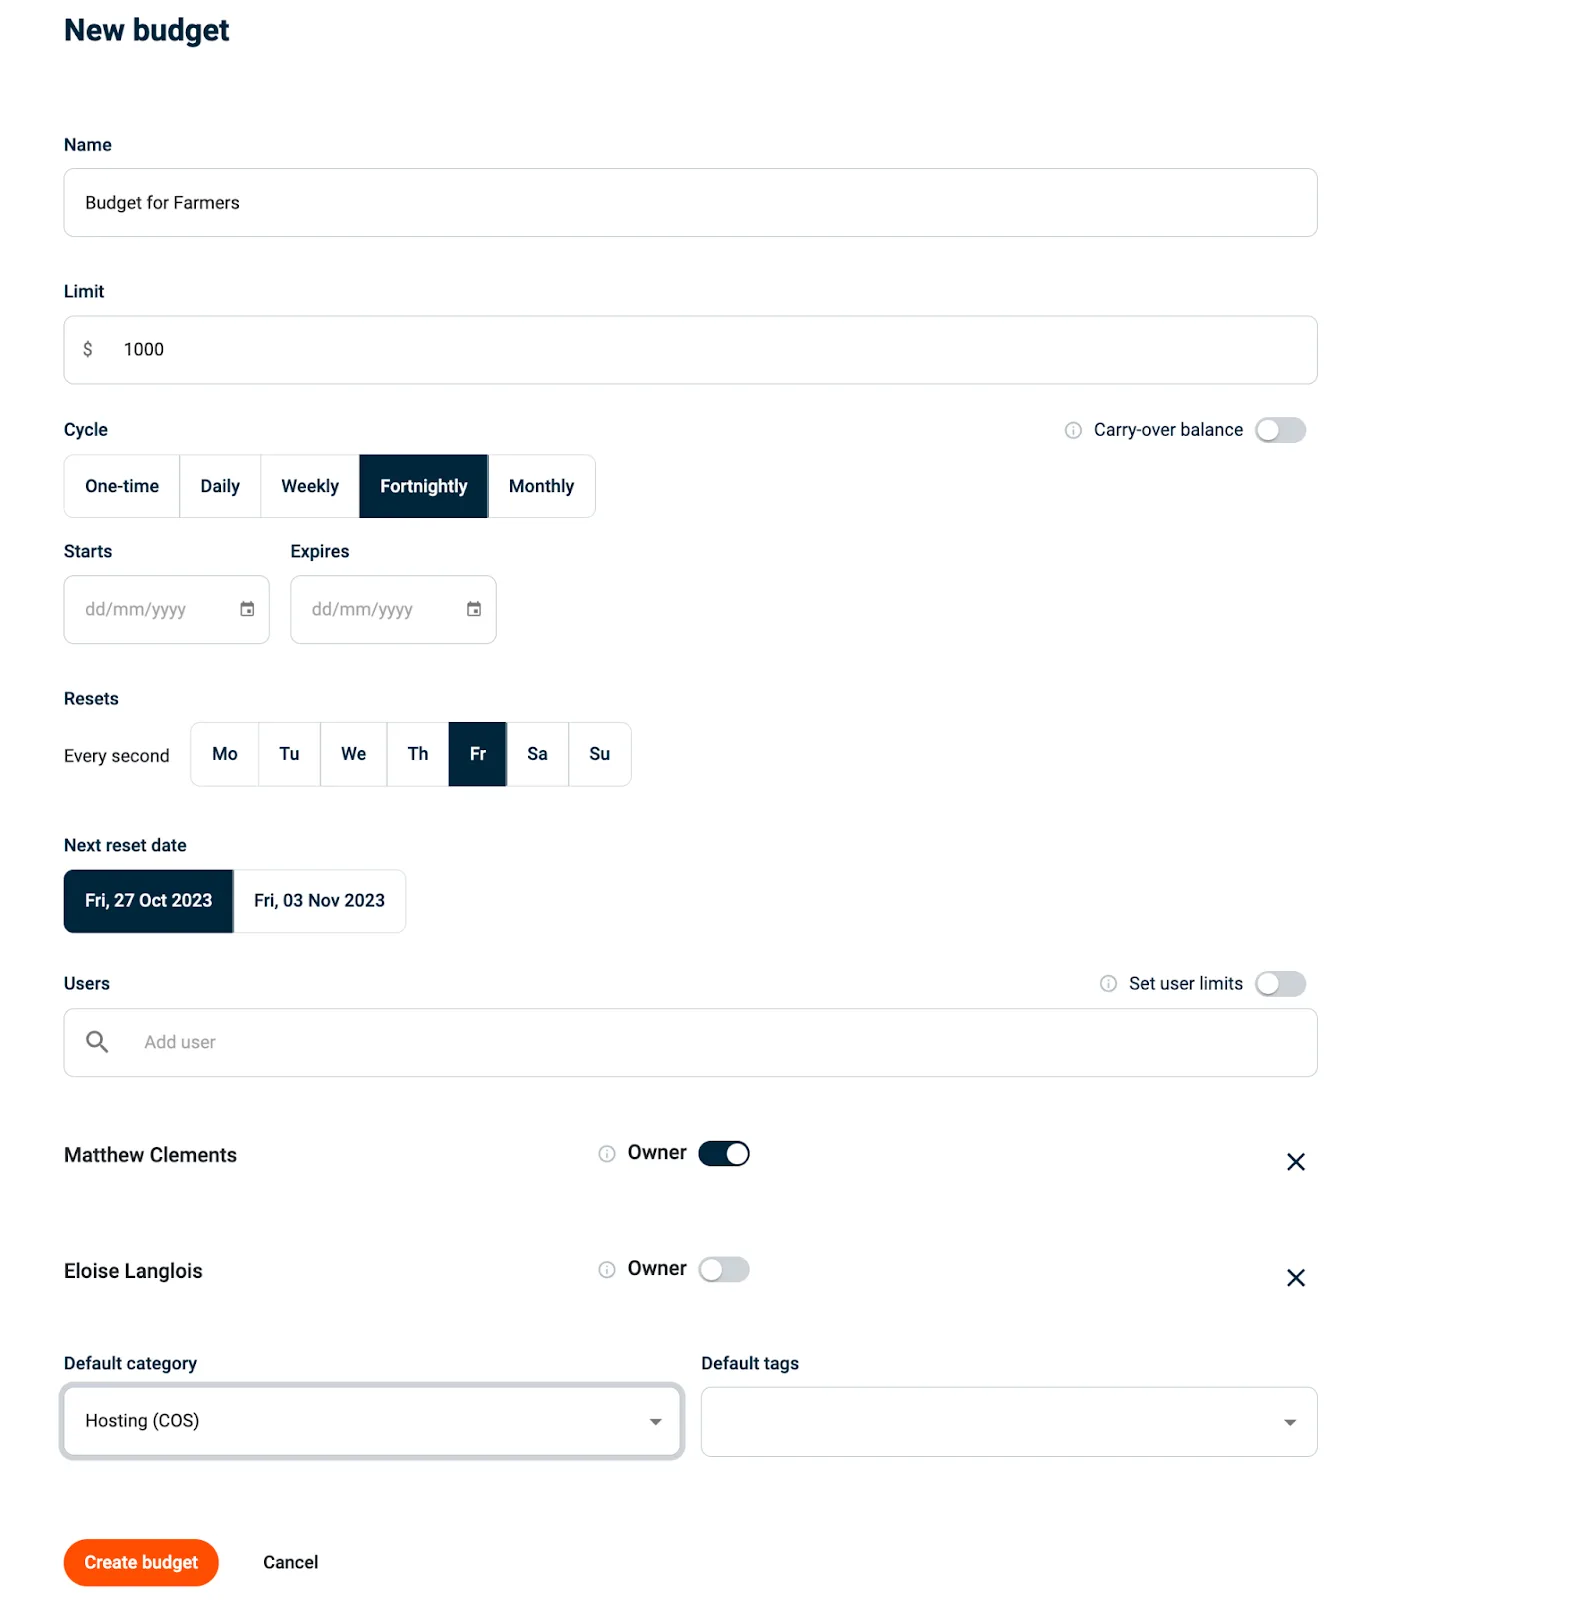Open the Default tags dropdown arrow
The height and width of the screenshot is (1600, 1570).
[1290, 1422]
